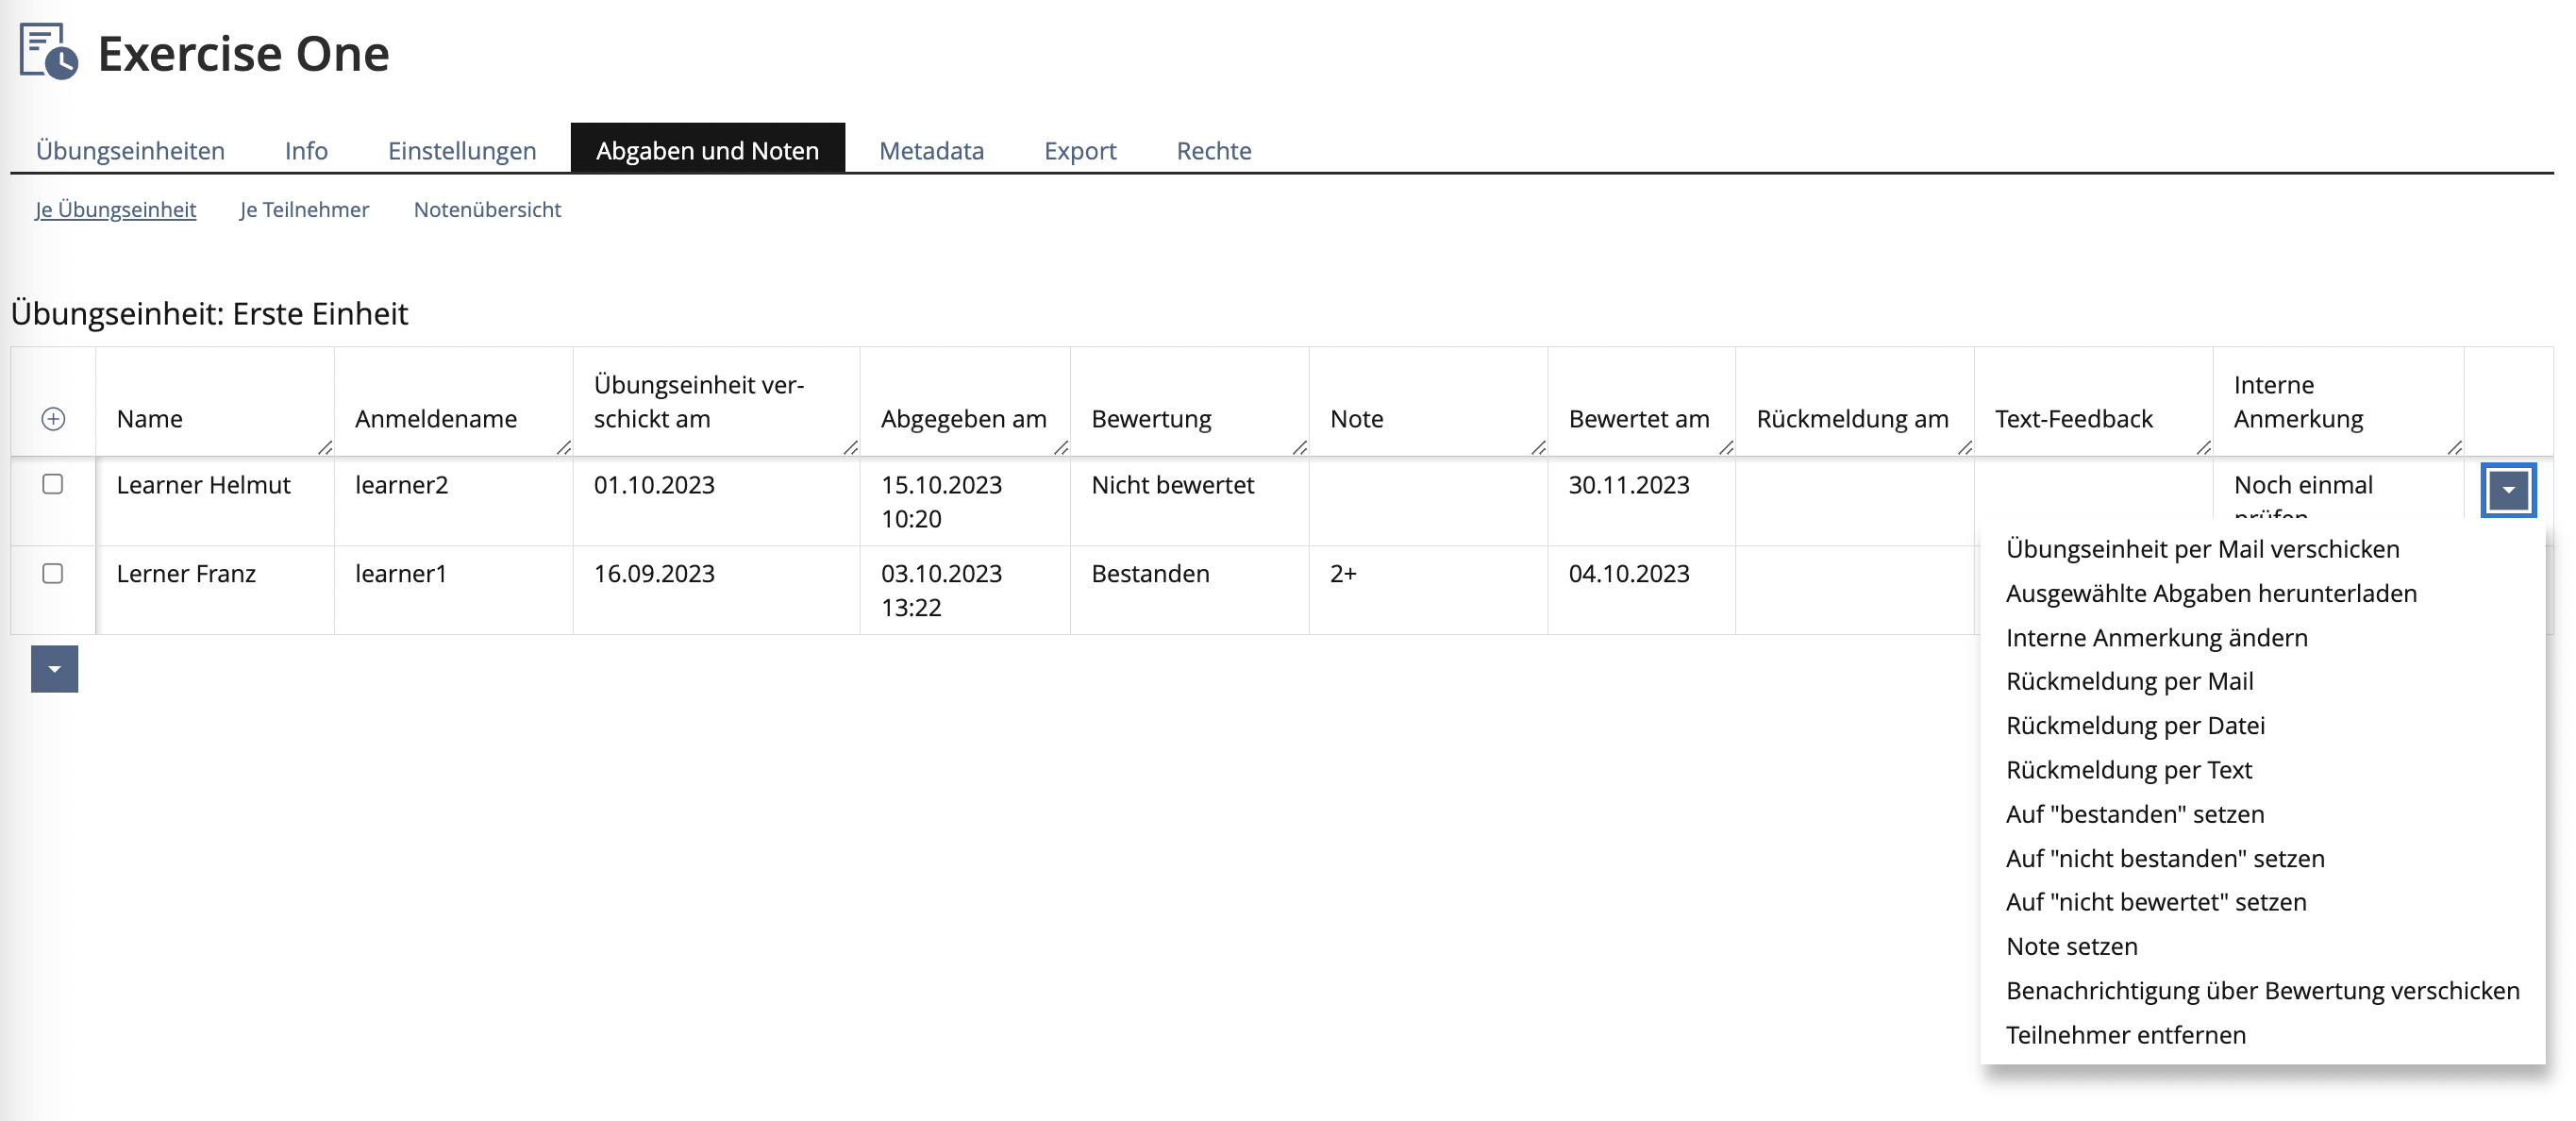
Task: Choose Rückmeldung per Datei menu option
Action: [2135, 725]
